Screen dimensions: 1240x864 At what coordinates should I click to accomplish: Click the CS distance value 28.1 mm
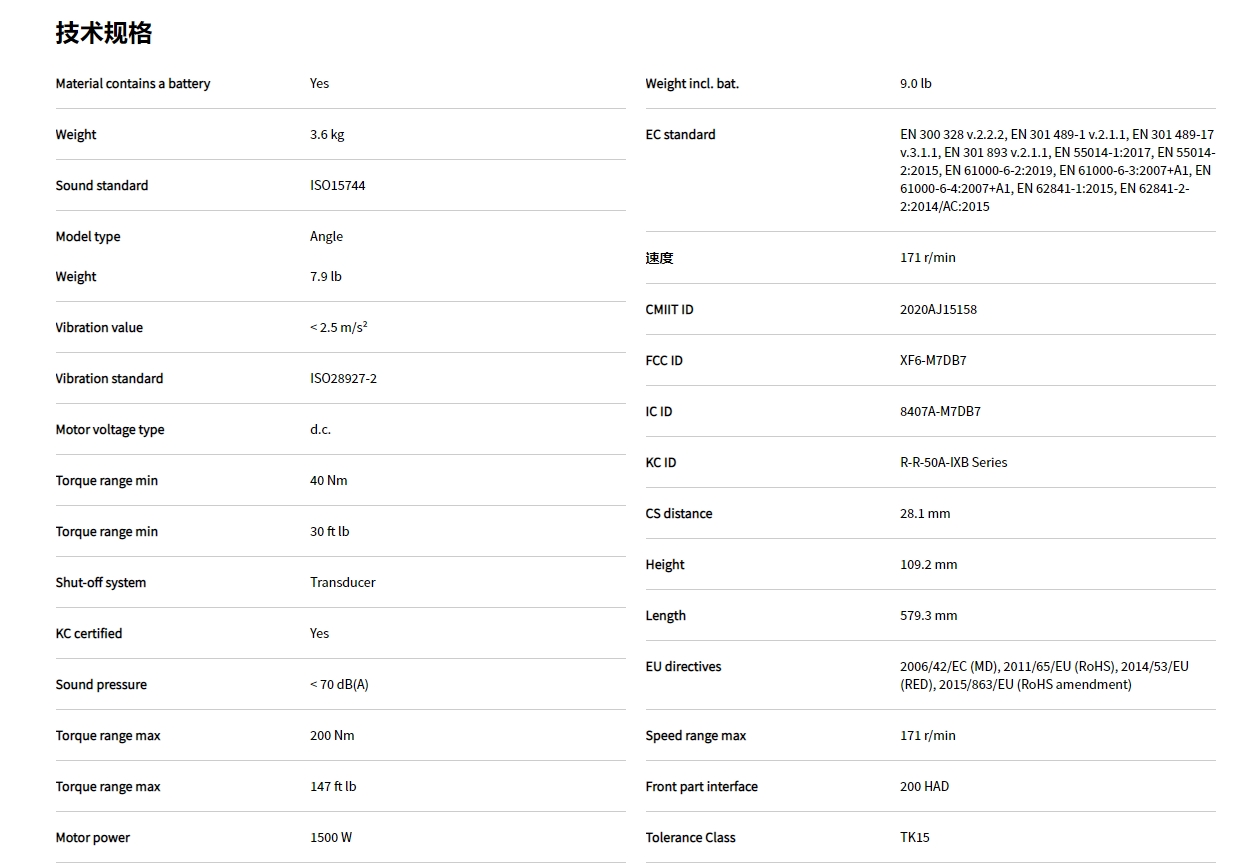[x=925, y=513]
